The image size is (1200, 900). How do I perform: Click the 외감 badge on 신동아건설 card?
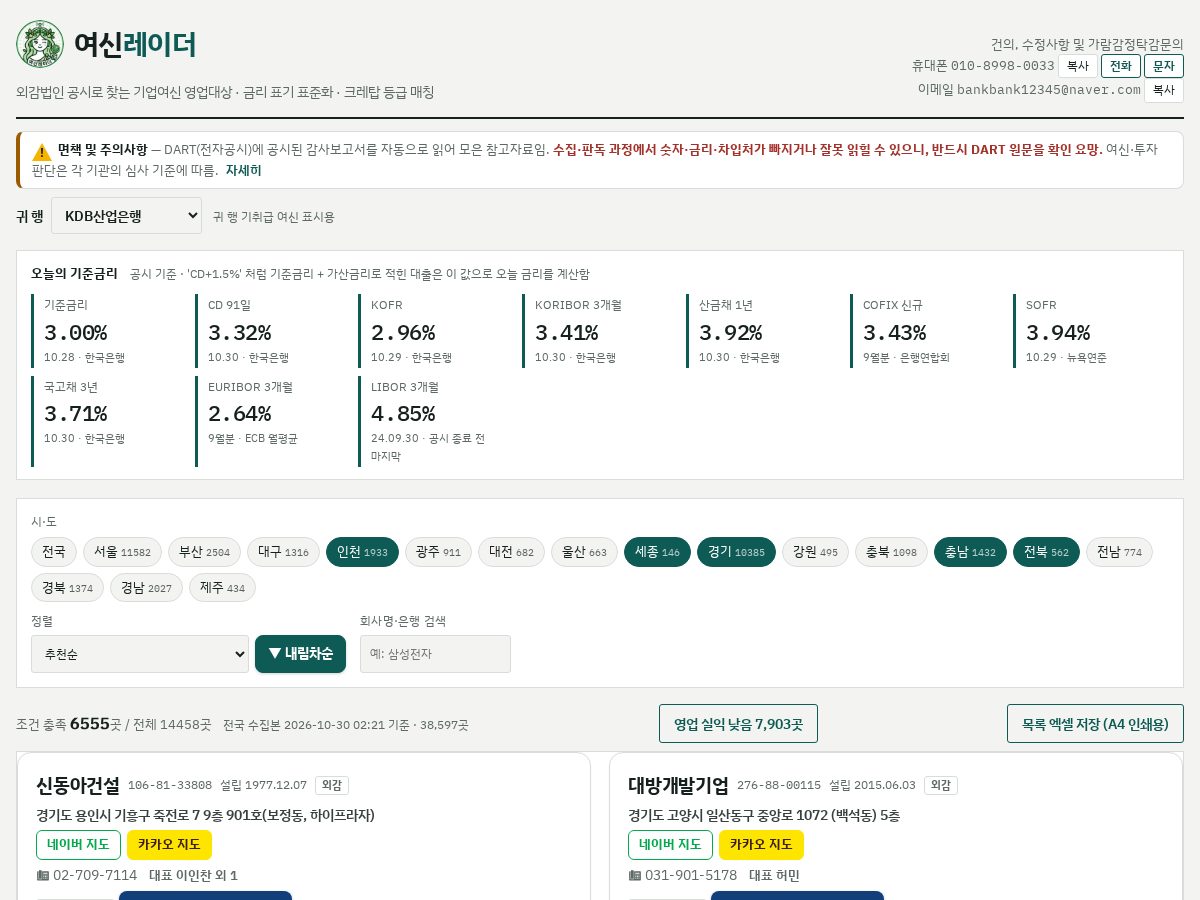332,786
